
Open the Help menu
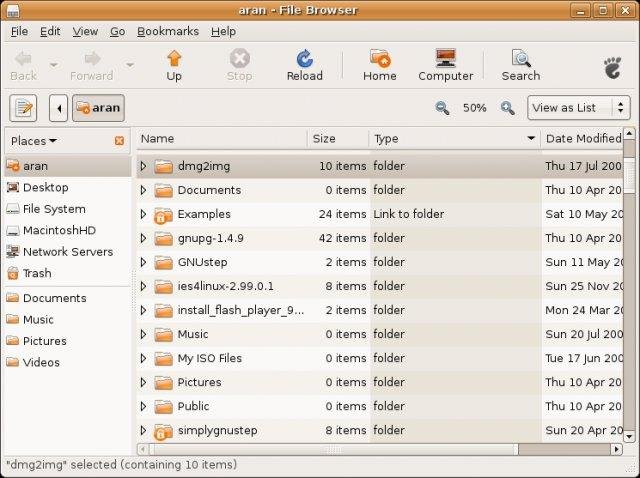point(223,31)
